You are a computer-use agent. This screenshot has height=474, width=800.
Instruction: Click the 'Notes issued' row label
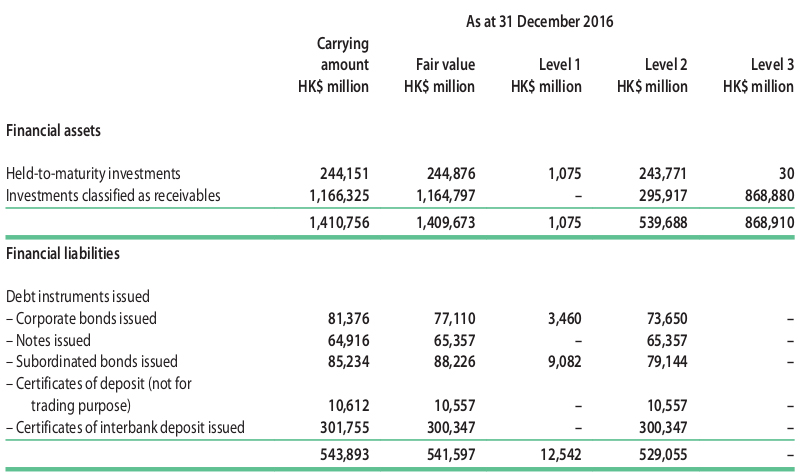coord(48,340)
